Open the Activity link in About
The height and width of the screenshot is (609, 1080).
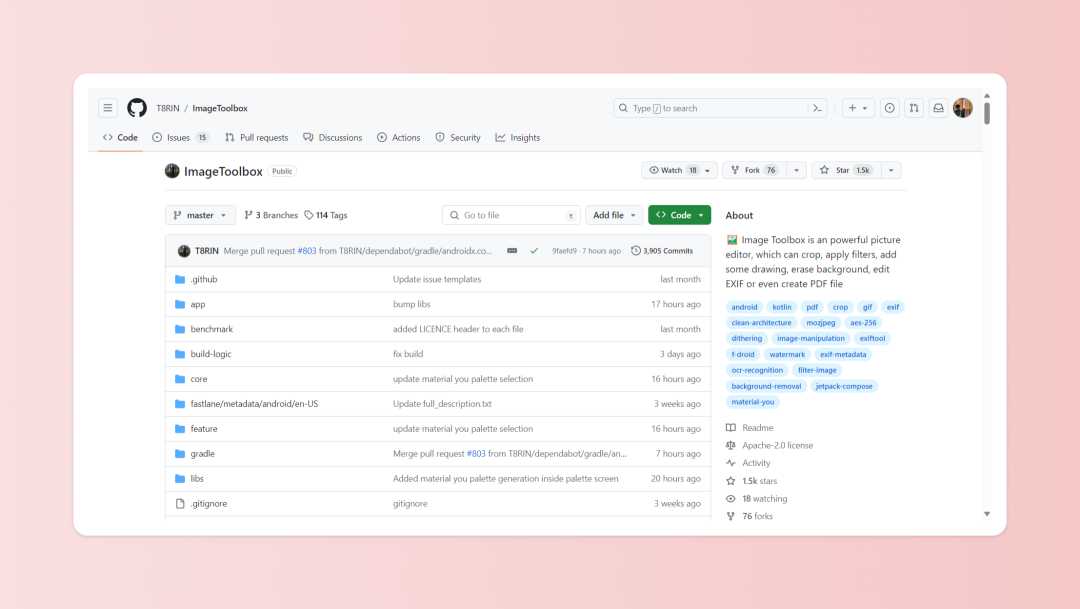756,464
